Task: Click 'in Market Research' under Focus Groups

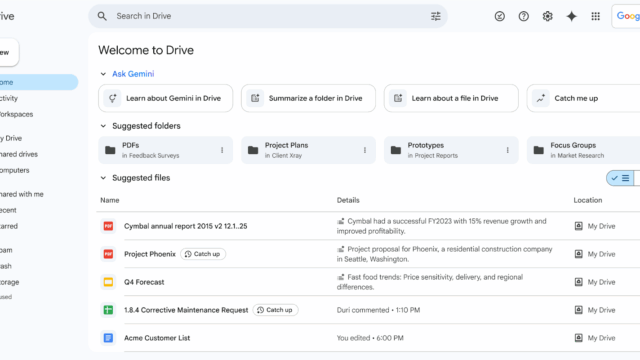Action: [577, 156]
